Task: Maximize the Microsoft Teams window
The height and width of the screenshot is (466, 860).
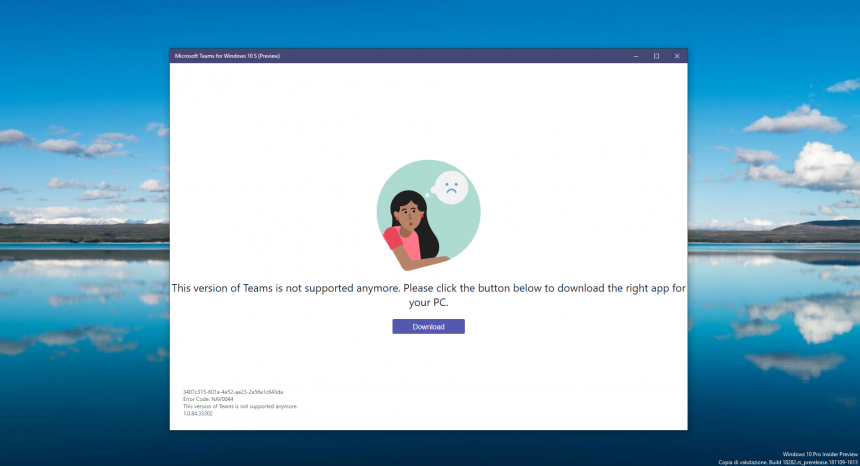Action: coord(656,56)
